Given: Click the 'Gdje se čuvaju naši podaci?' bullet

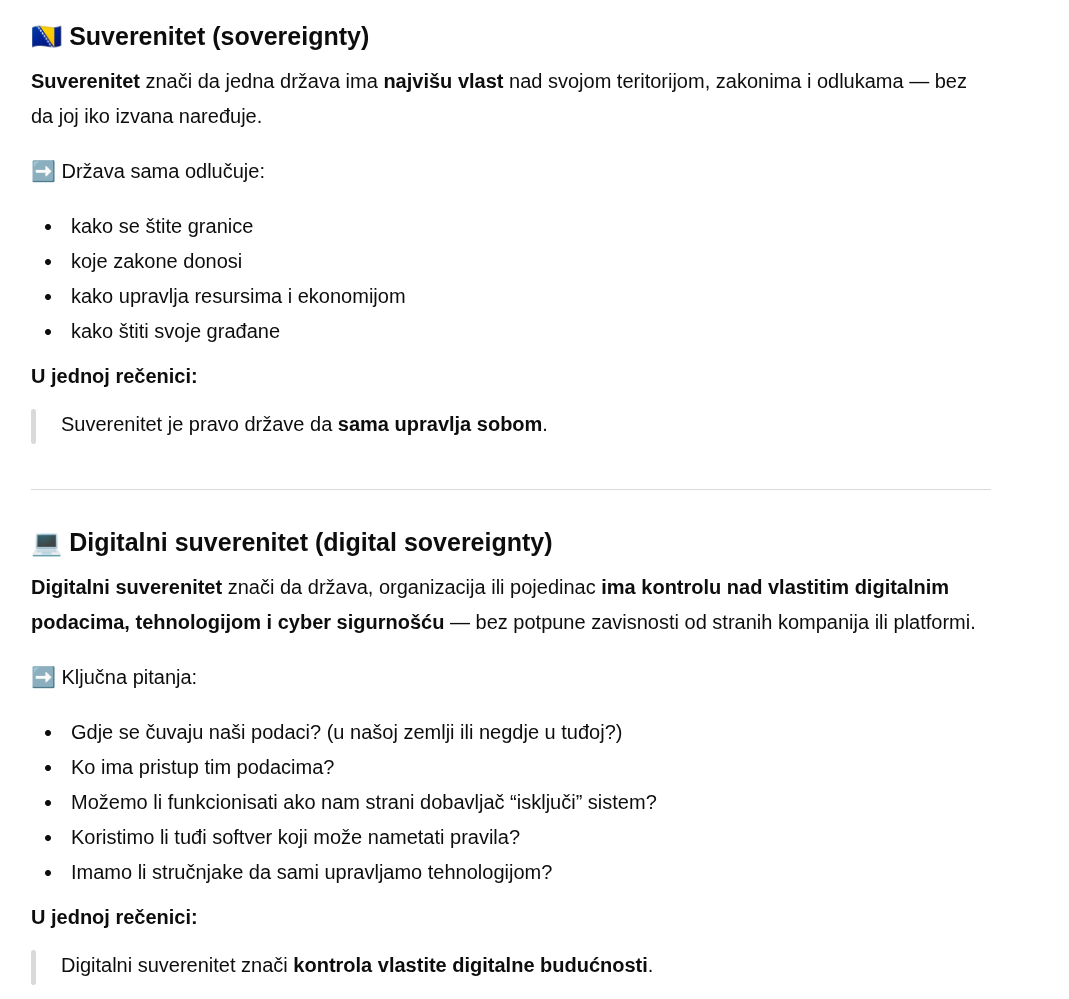Looking at the screenshot, I should pyautogui.click(x=346, y=732).
